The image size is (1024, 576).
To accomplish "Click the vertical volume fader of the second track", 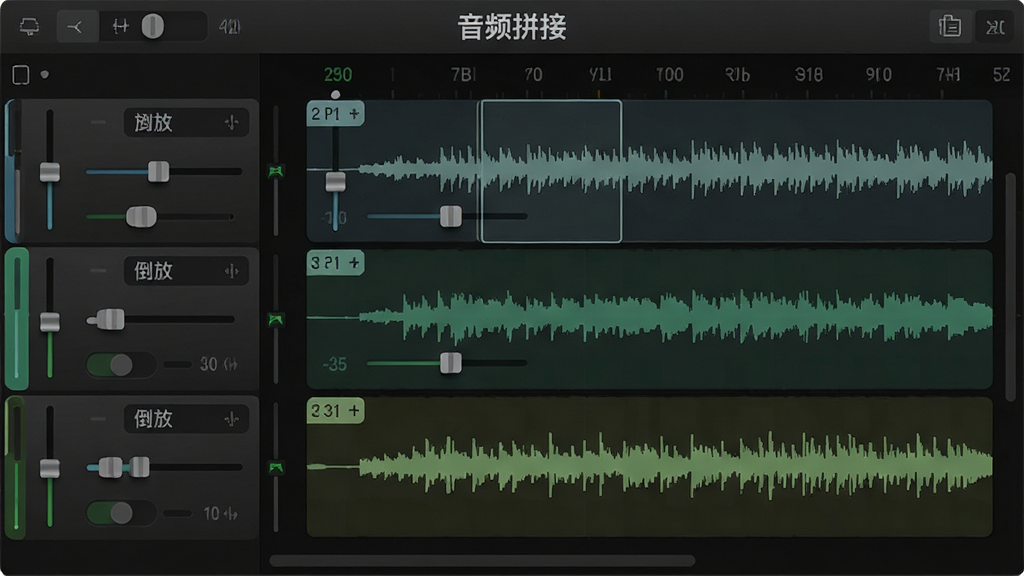I will click(50, 322).
